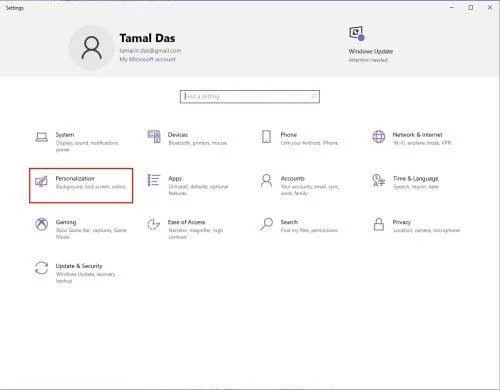
Task: Open the Update & Security icon
Action: point(41,268)
